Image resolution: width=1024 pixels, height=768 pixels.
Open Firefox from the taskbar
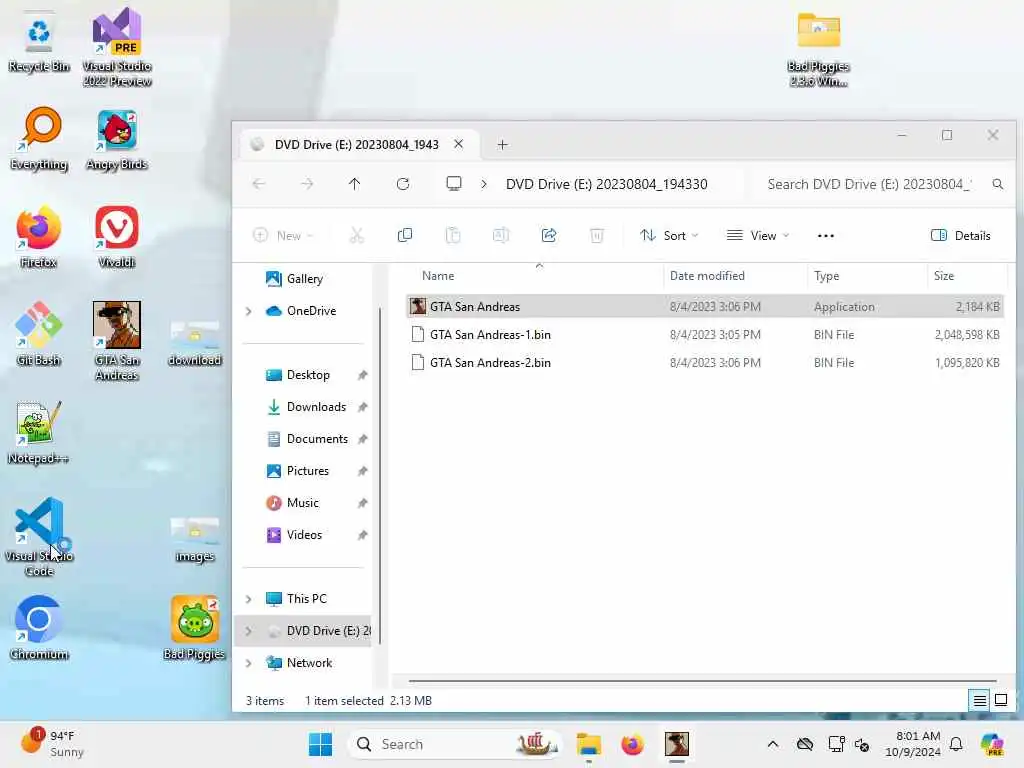coord(632,744)
